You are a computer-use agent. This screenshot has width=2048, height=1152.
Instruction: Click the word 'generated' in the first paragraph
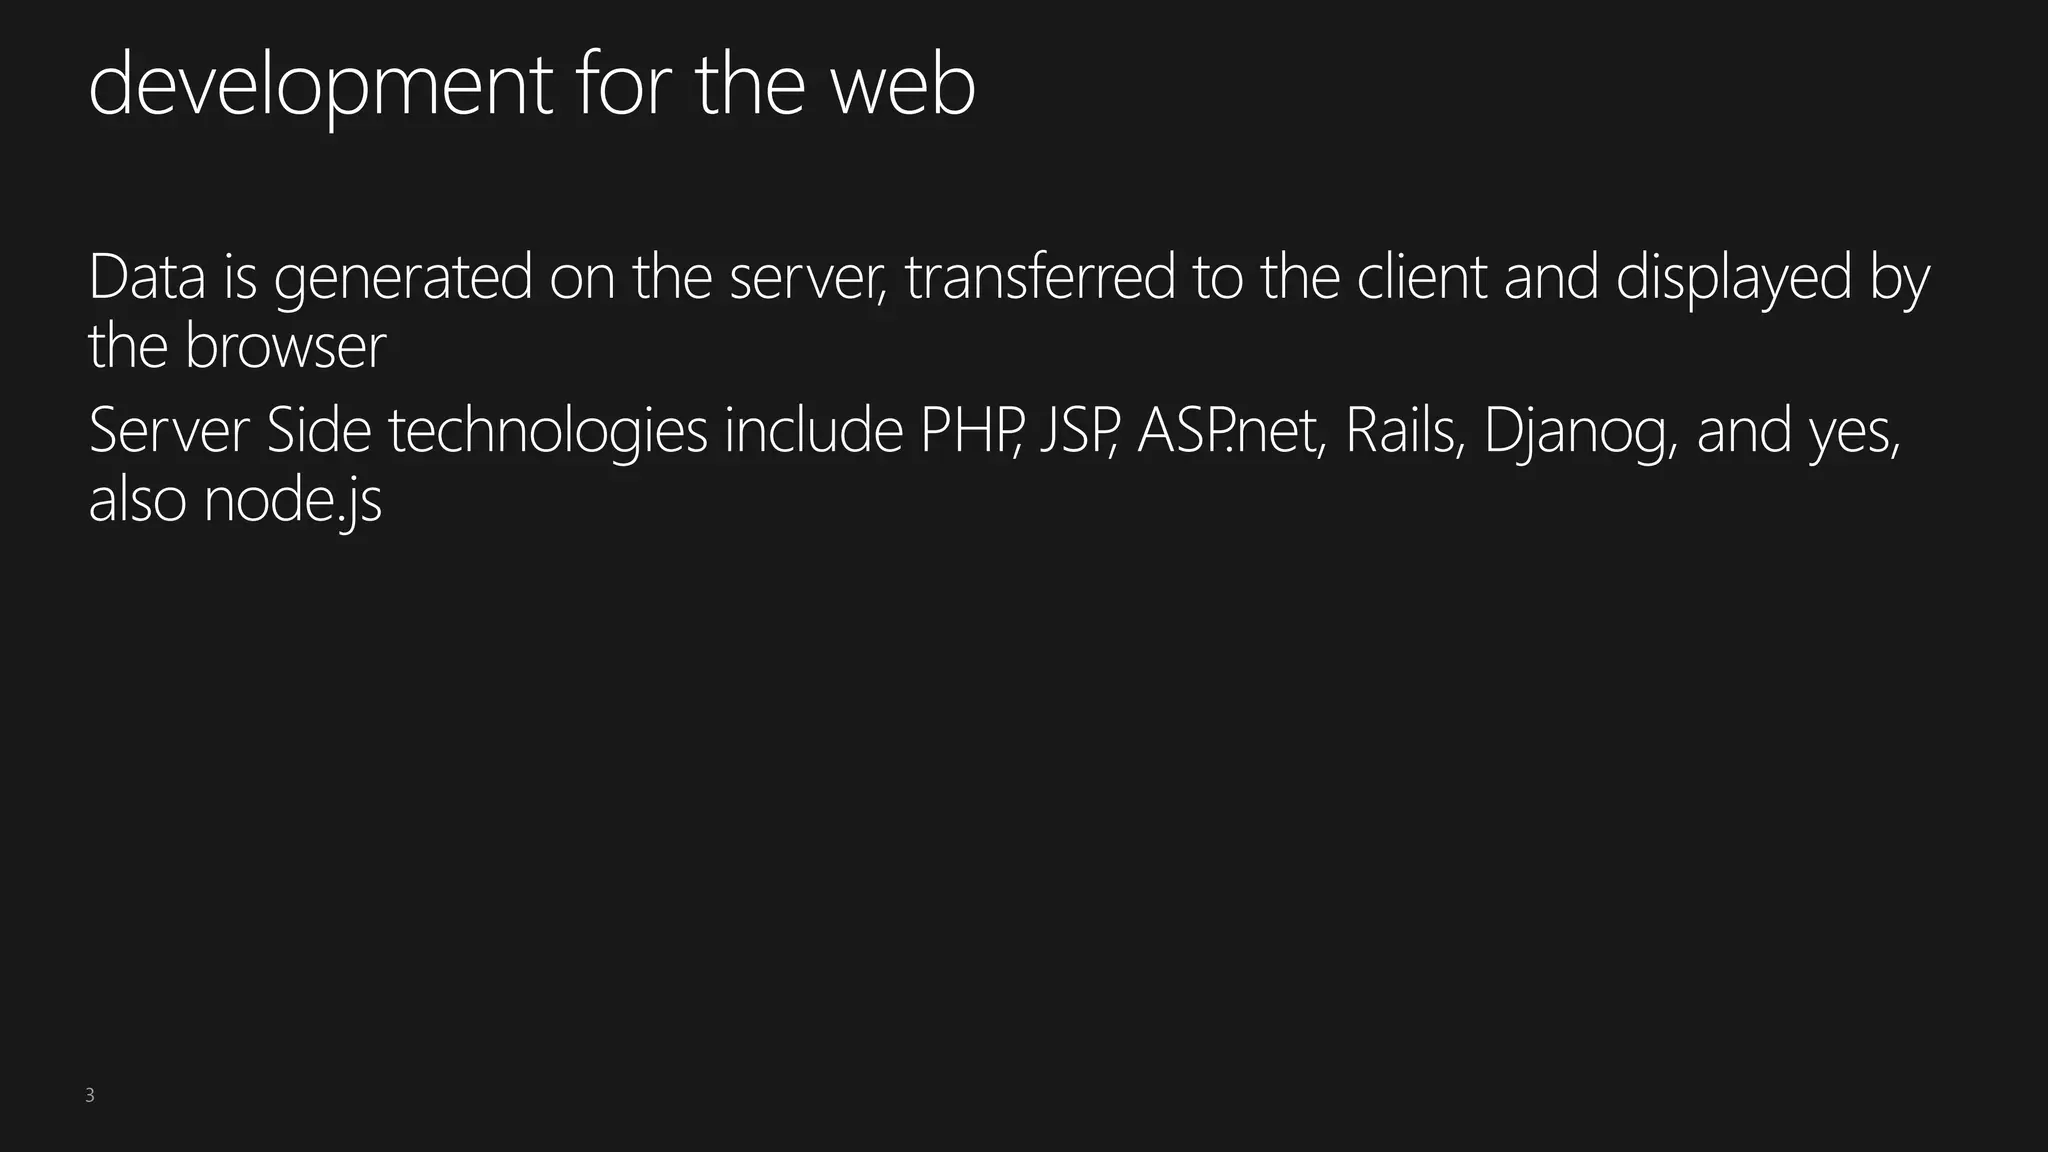click(403, 279)
